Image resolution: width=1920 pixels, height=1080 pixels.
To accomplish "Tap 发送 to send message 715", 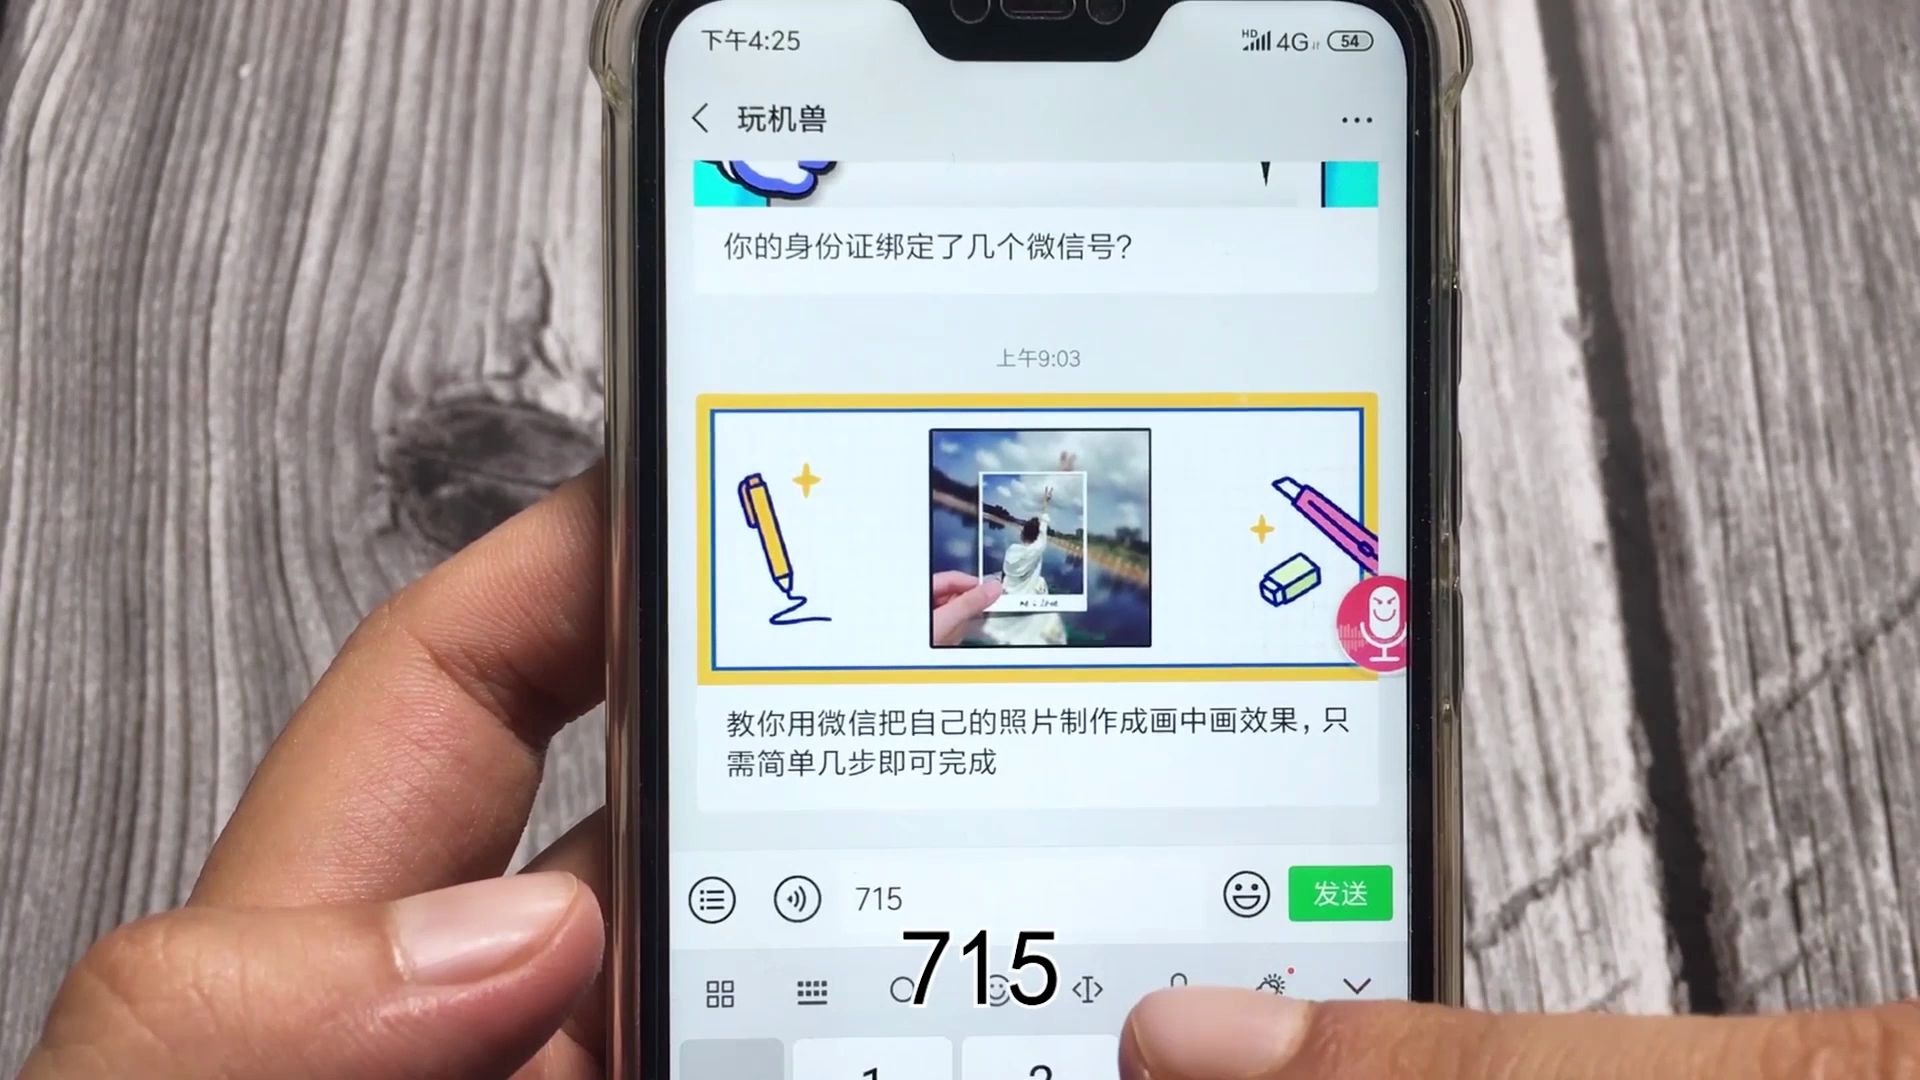I will point(1338,893).
